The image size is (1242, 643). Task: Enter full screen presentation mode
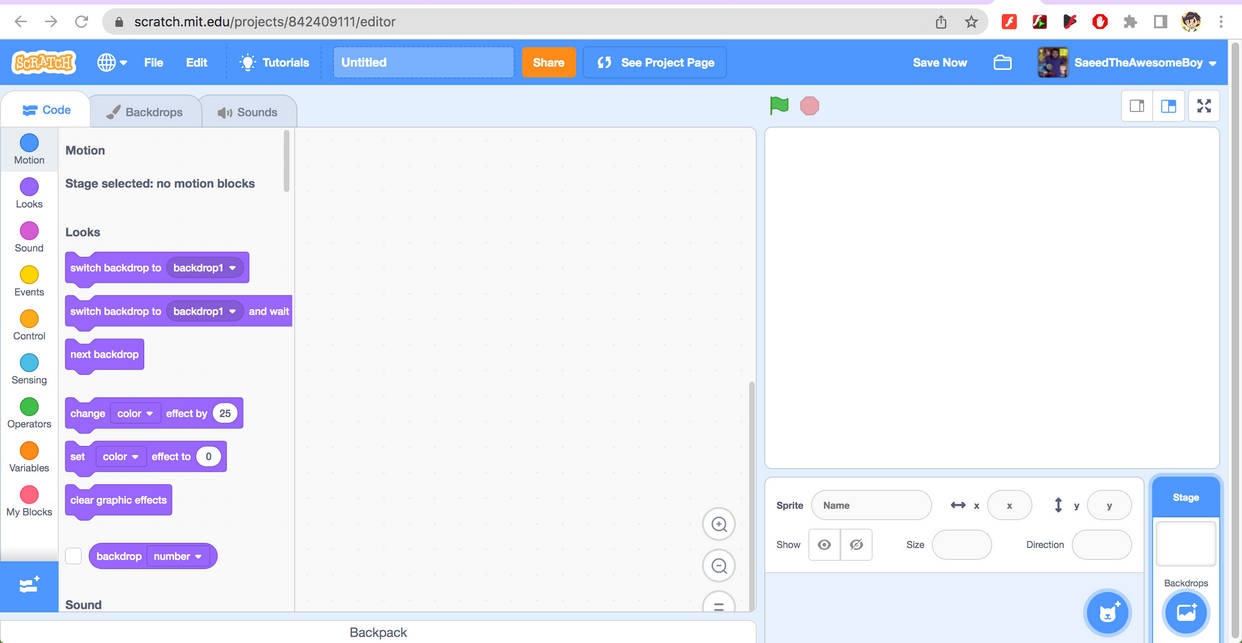click(1204, 105)
